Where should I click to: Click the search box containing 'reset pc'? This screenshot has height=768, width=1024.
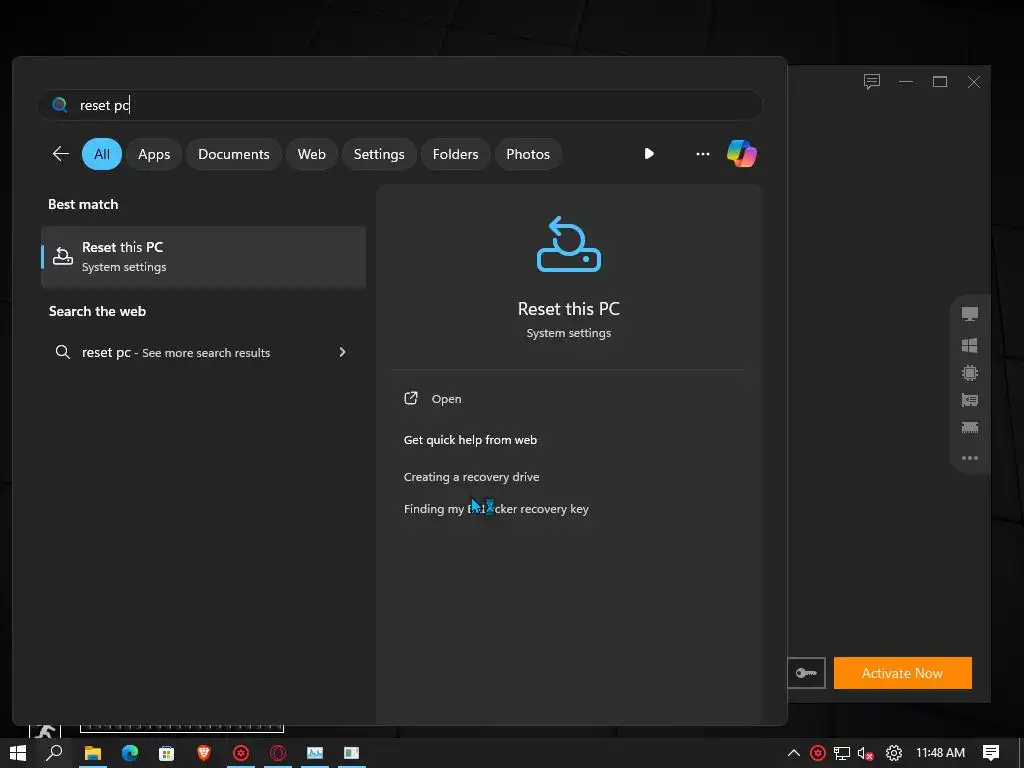[x=400, y=105]
